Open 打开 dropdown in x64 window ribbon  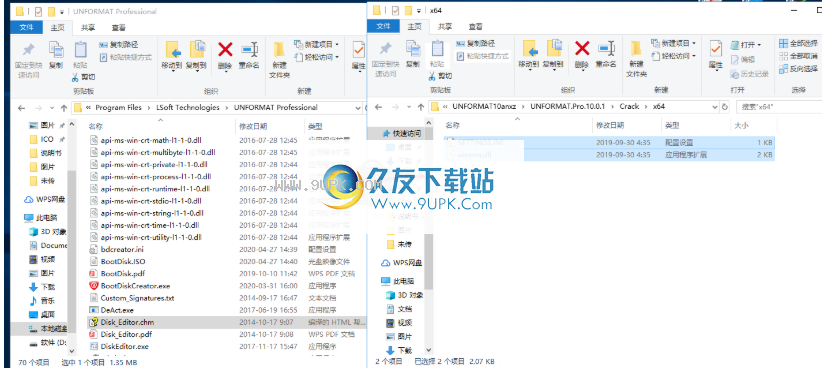tap(746, 45)
